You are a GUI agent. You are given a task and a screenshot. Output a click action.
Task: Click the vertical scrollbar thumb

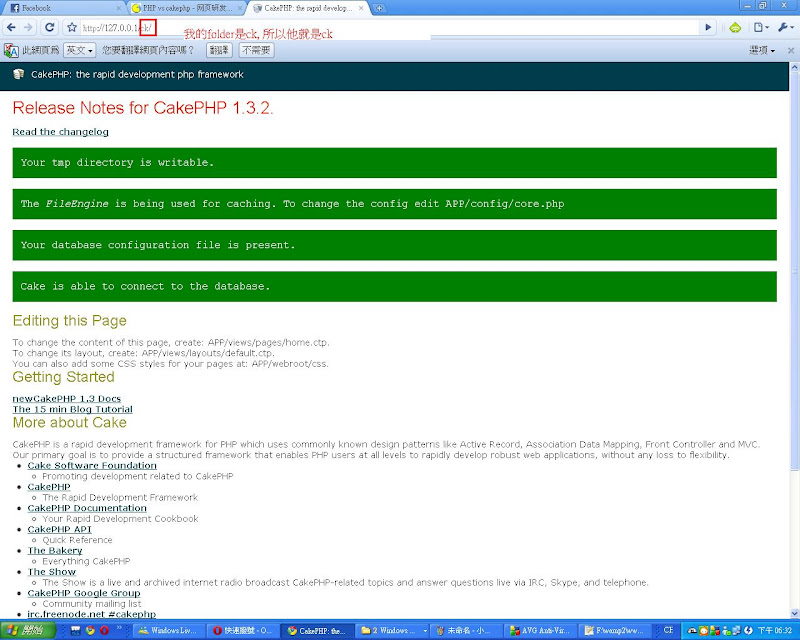pos(794,270)
